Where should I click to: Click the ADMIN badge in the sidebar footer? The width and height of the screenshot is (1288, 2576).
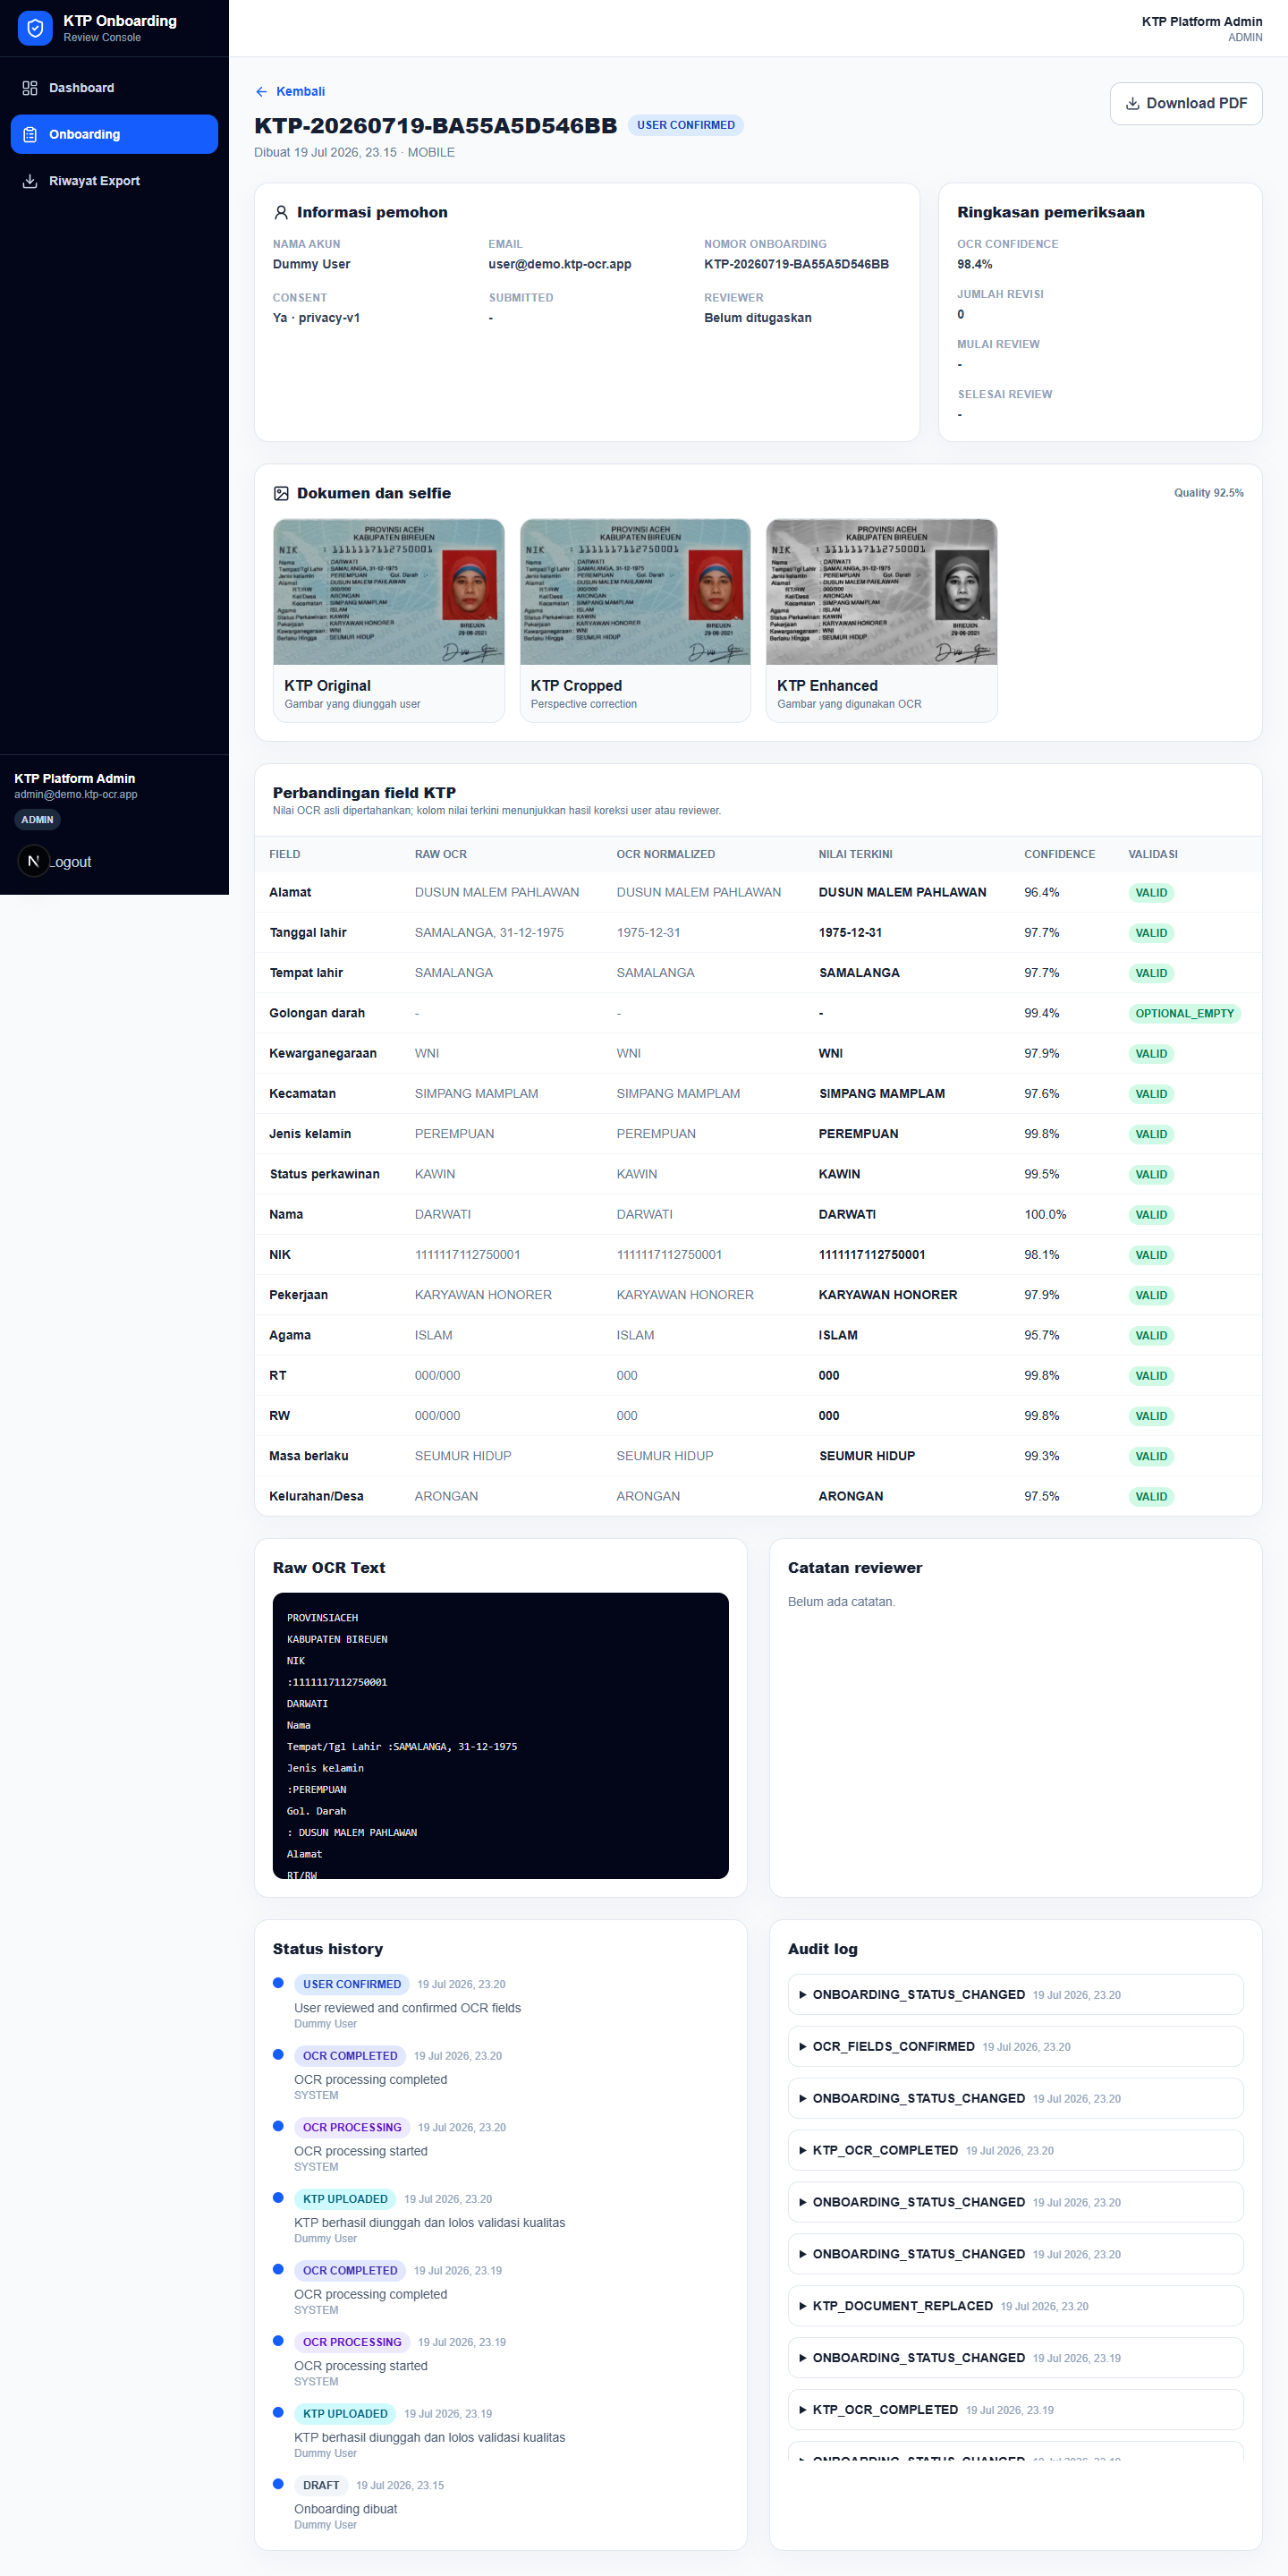[38, 819]
